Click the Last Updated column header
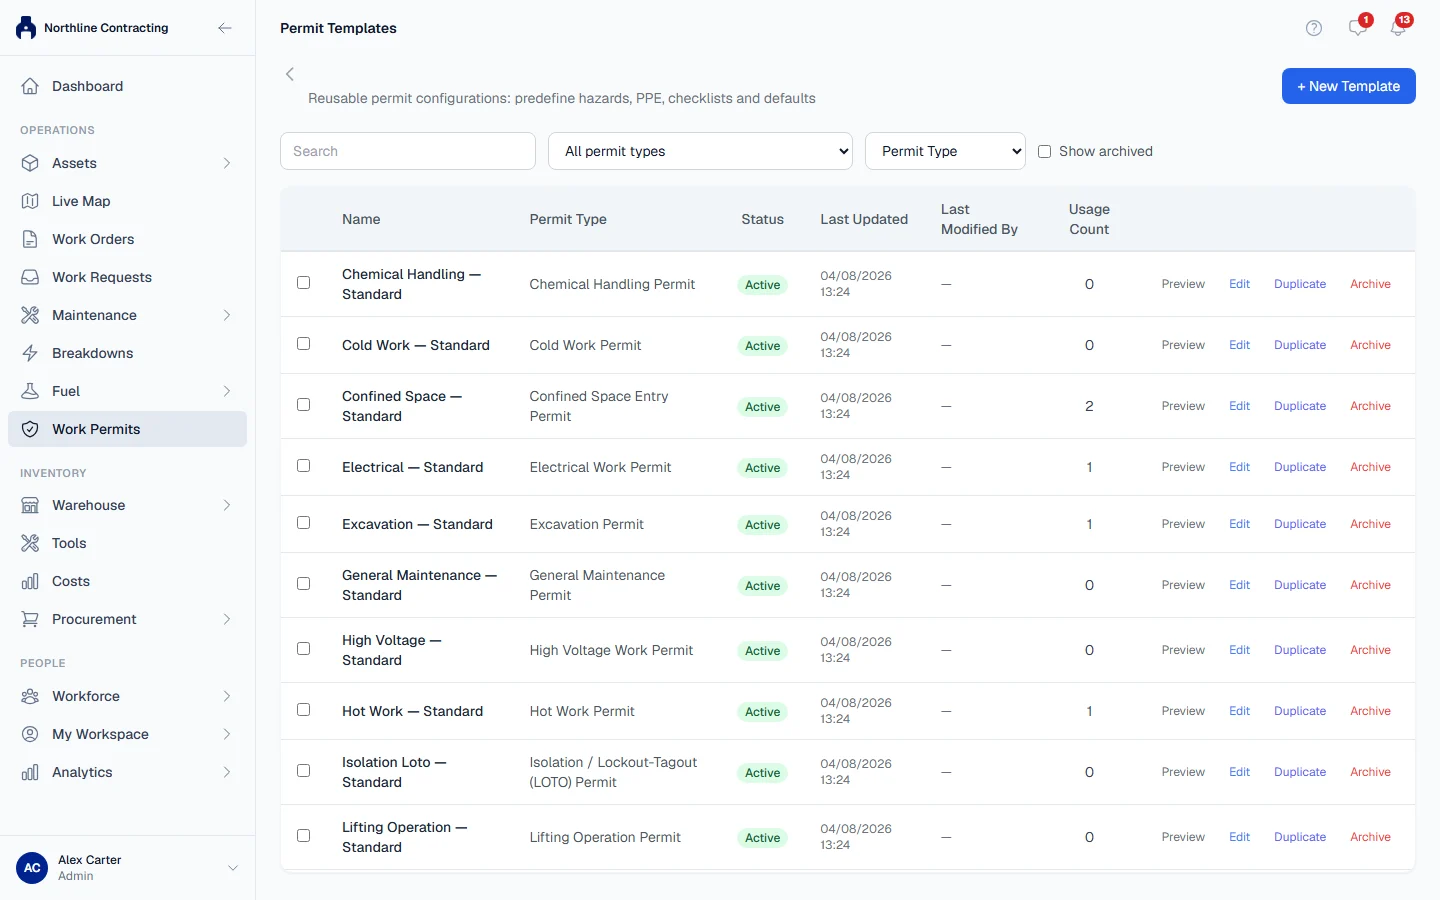This screenshot has height=900, width=1440. (864, 219)
